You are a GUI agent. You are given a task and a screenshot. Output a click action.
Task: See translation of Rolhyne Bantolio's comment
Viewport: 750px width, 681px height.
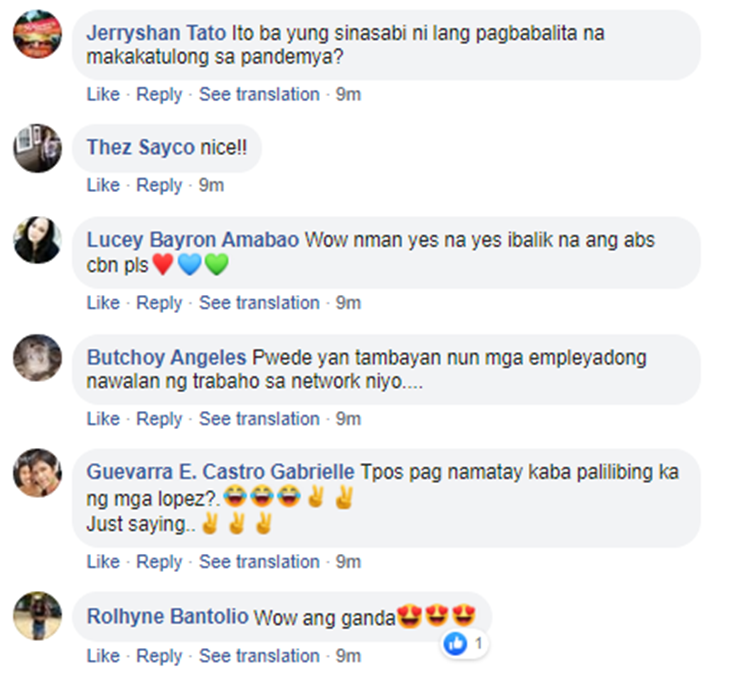pos(259,656)
